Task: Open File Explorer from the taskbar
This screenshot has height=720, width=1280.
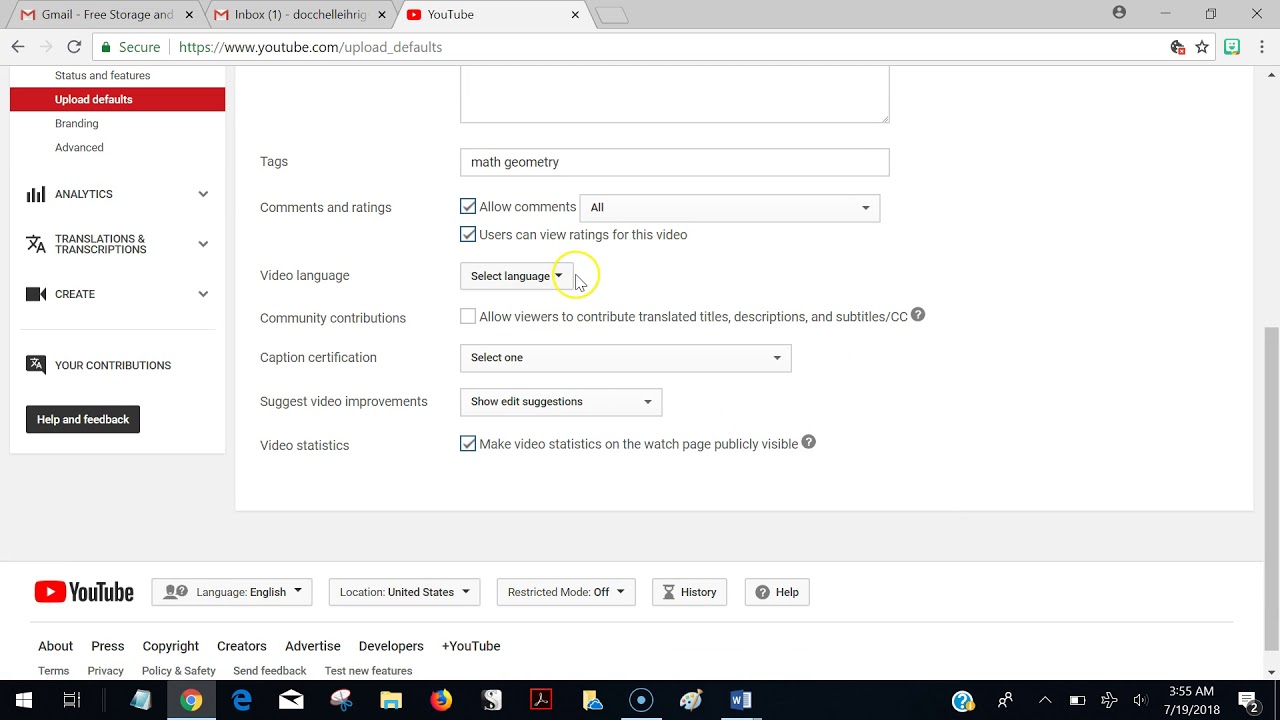Action: tap(391, 700)
